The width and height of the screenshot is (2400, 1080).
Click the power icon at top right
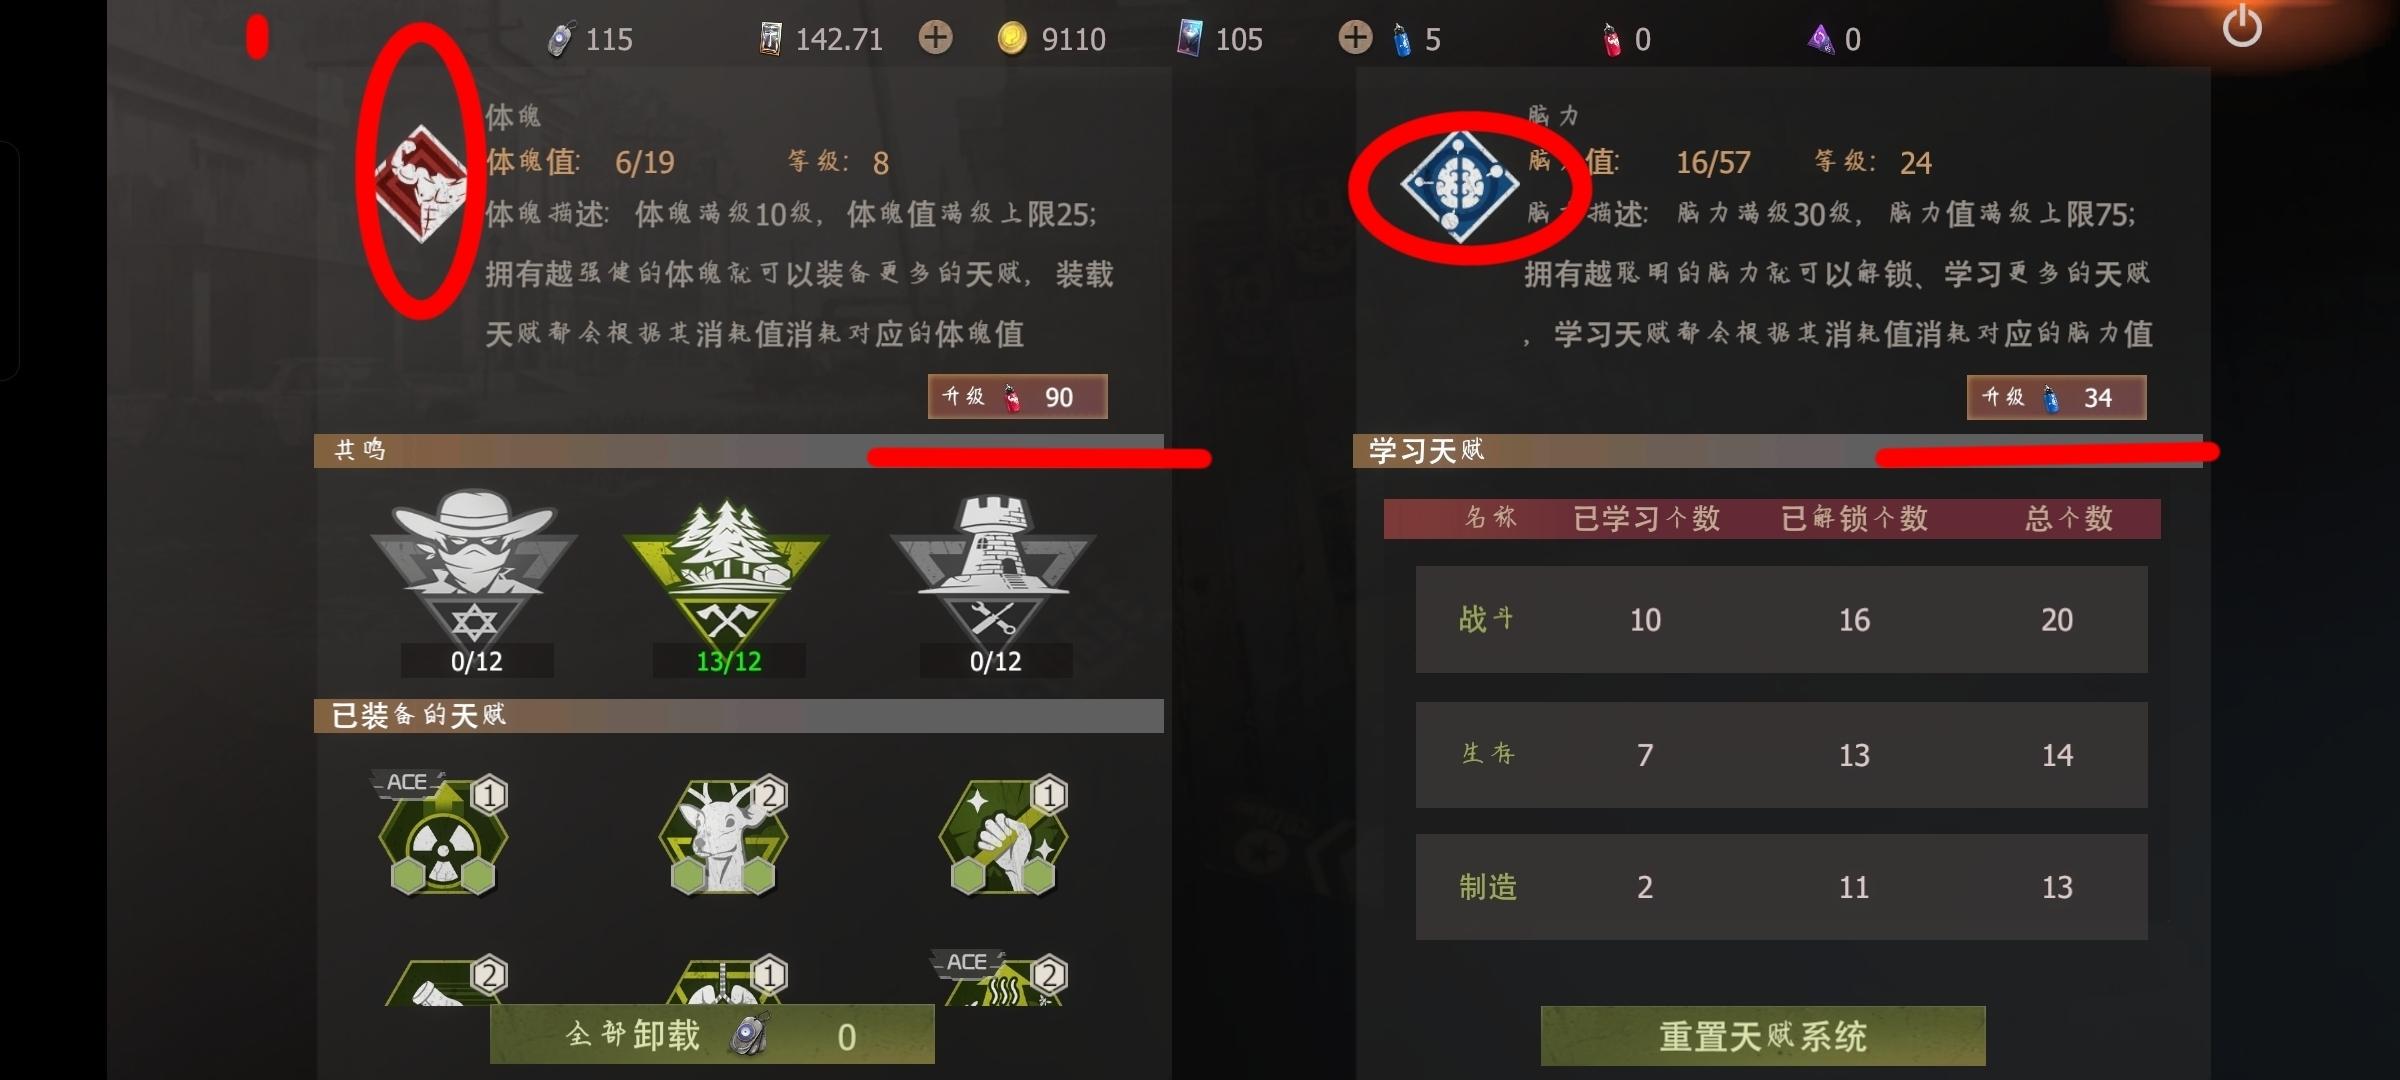pos(2241,26)
